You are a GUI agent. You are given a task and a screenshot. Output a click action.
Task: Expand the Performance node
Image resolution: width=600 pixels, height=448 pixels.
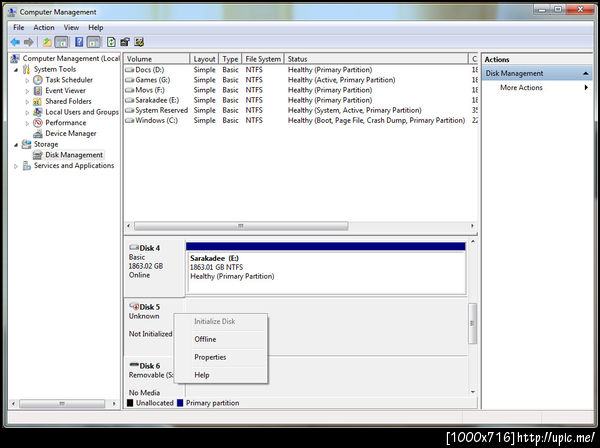(x=27, y=123)
